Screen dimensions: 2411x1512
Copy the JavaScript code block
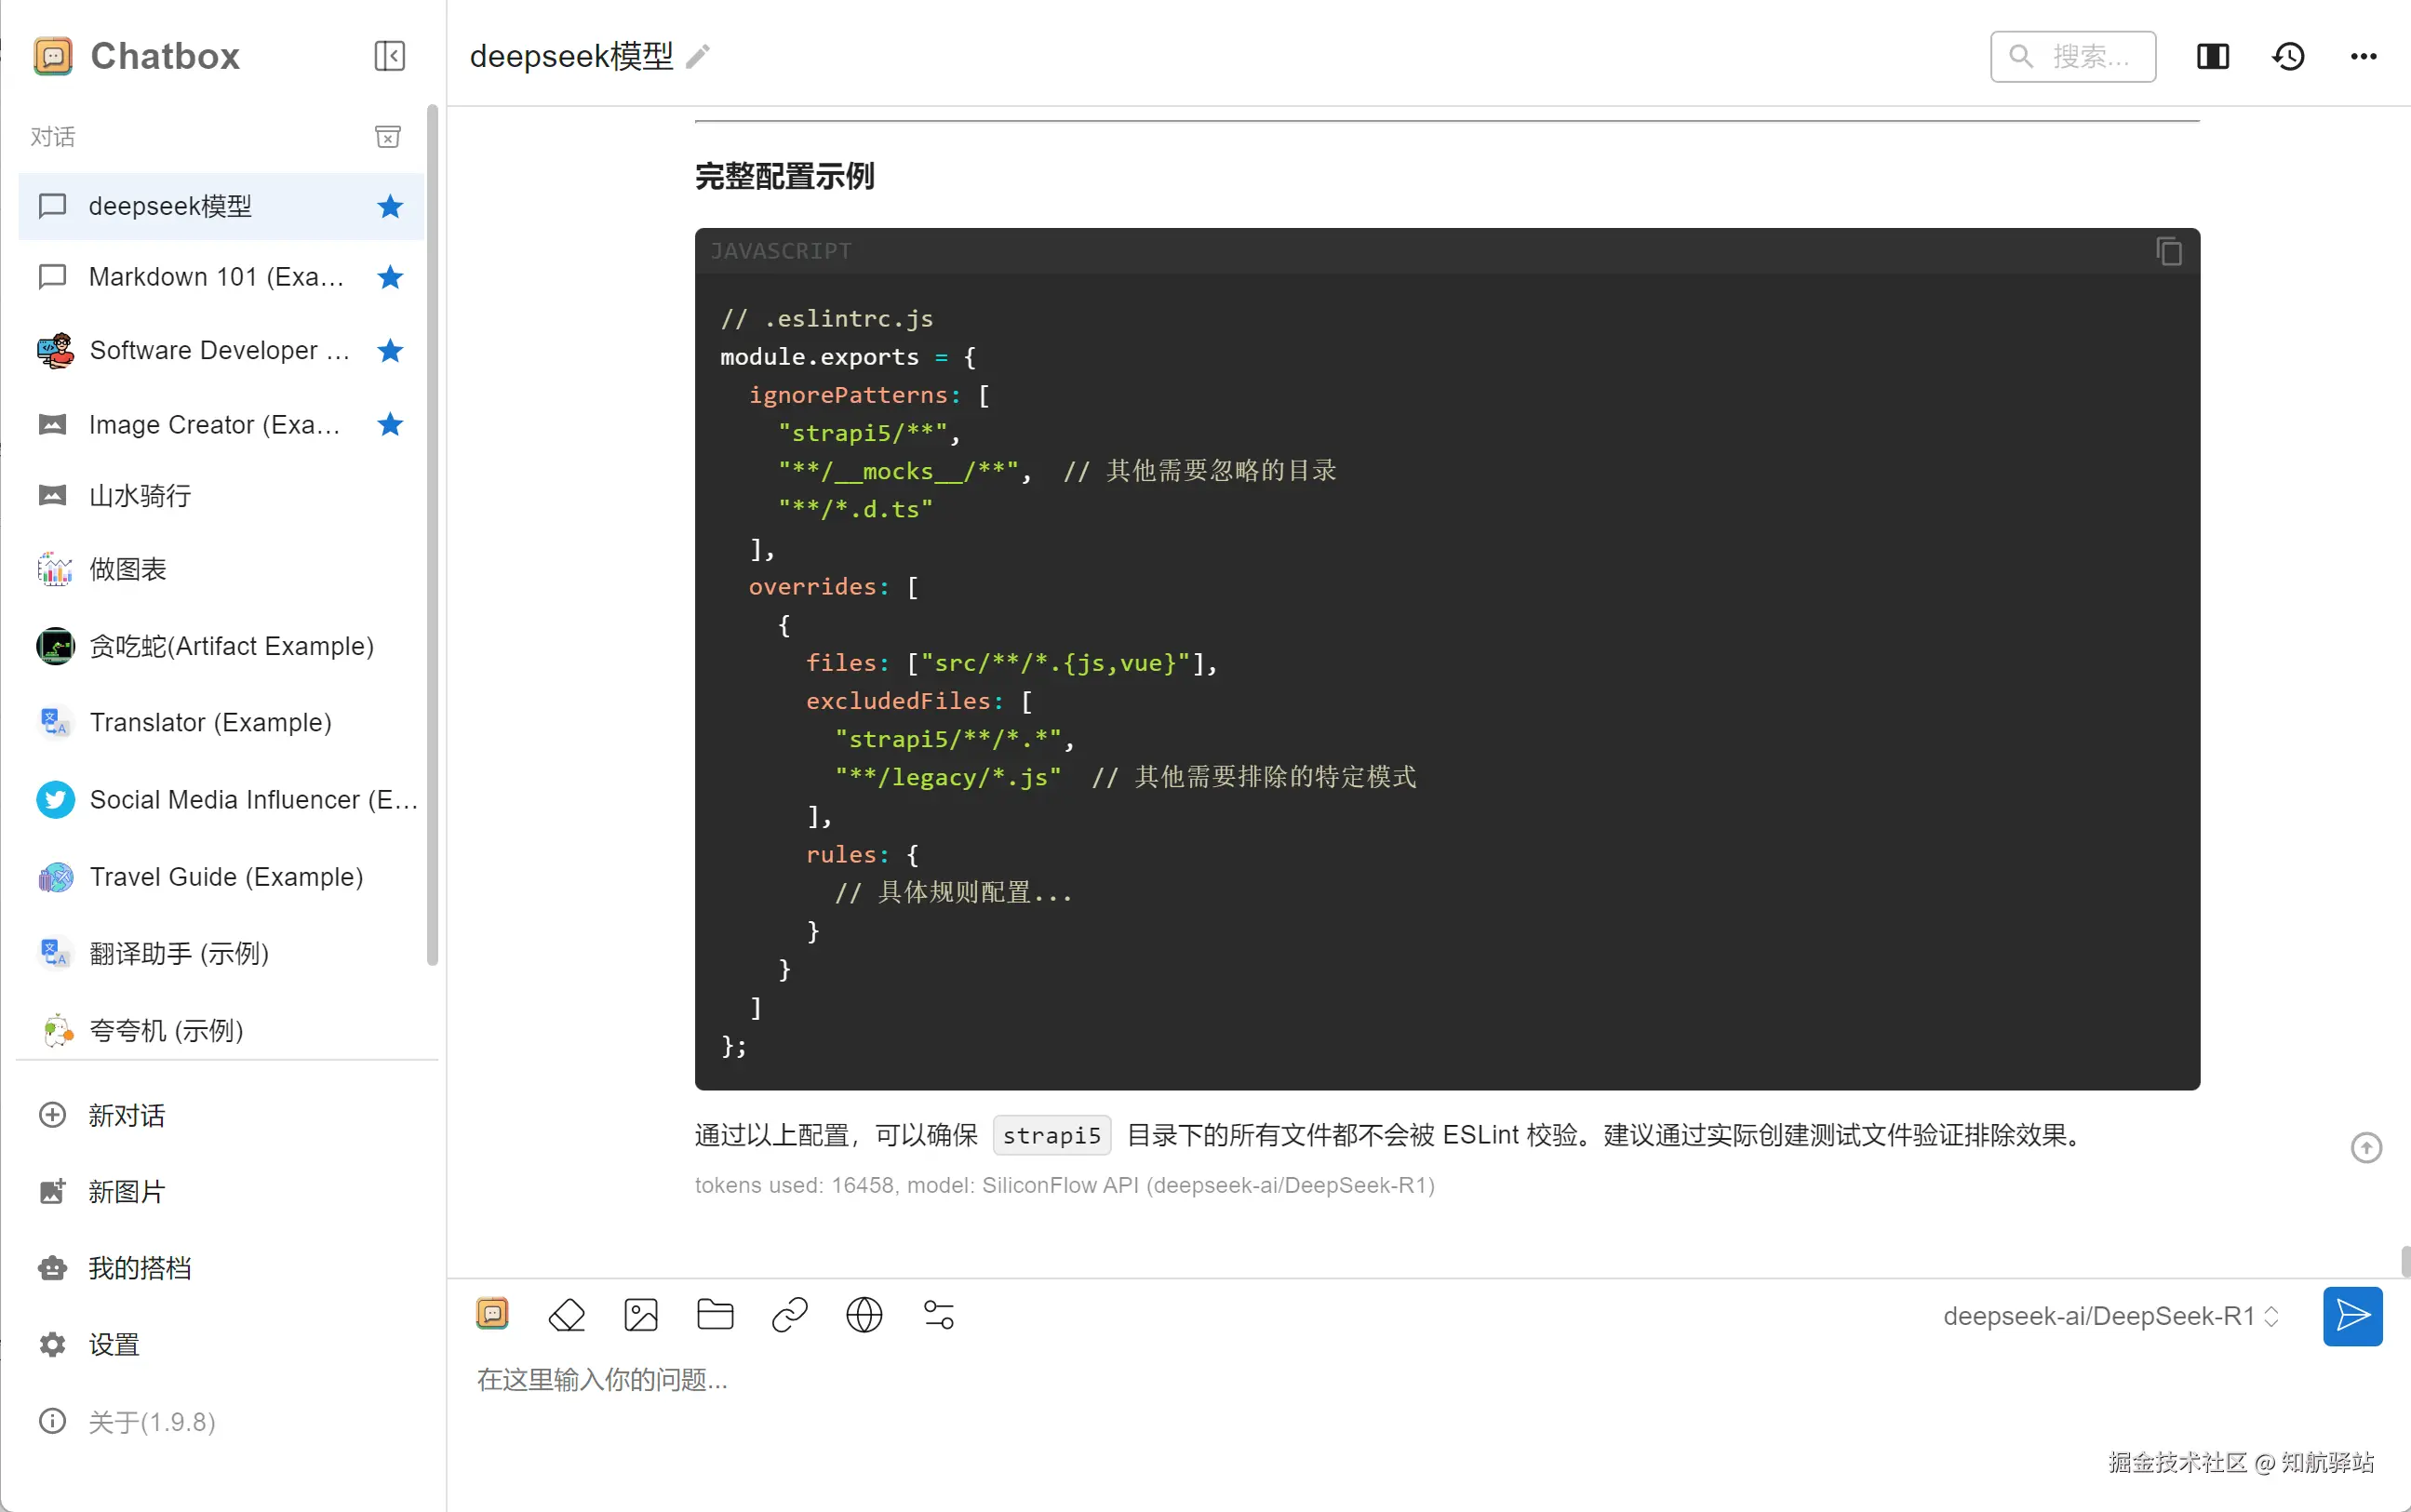pyautogui.click(x=2168, y=251)
